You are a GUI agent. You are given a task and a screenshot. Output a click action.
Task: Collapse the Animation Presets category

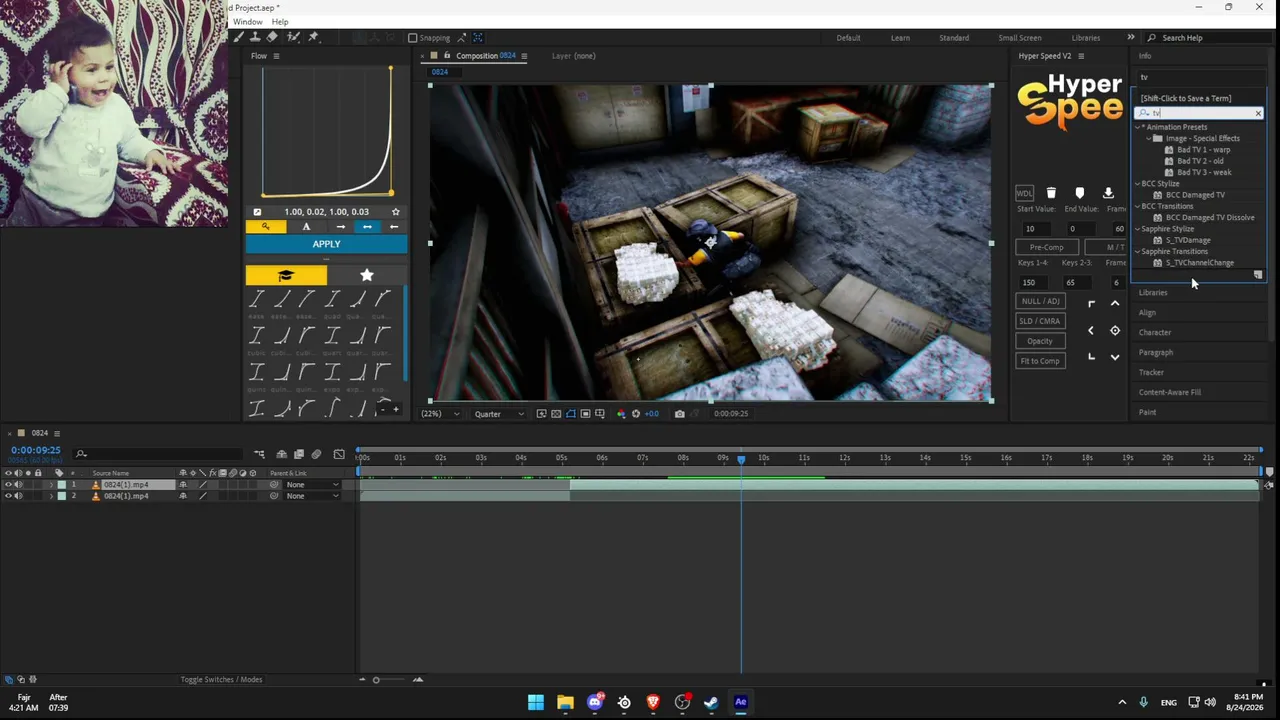click(x=1138, y=127)
